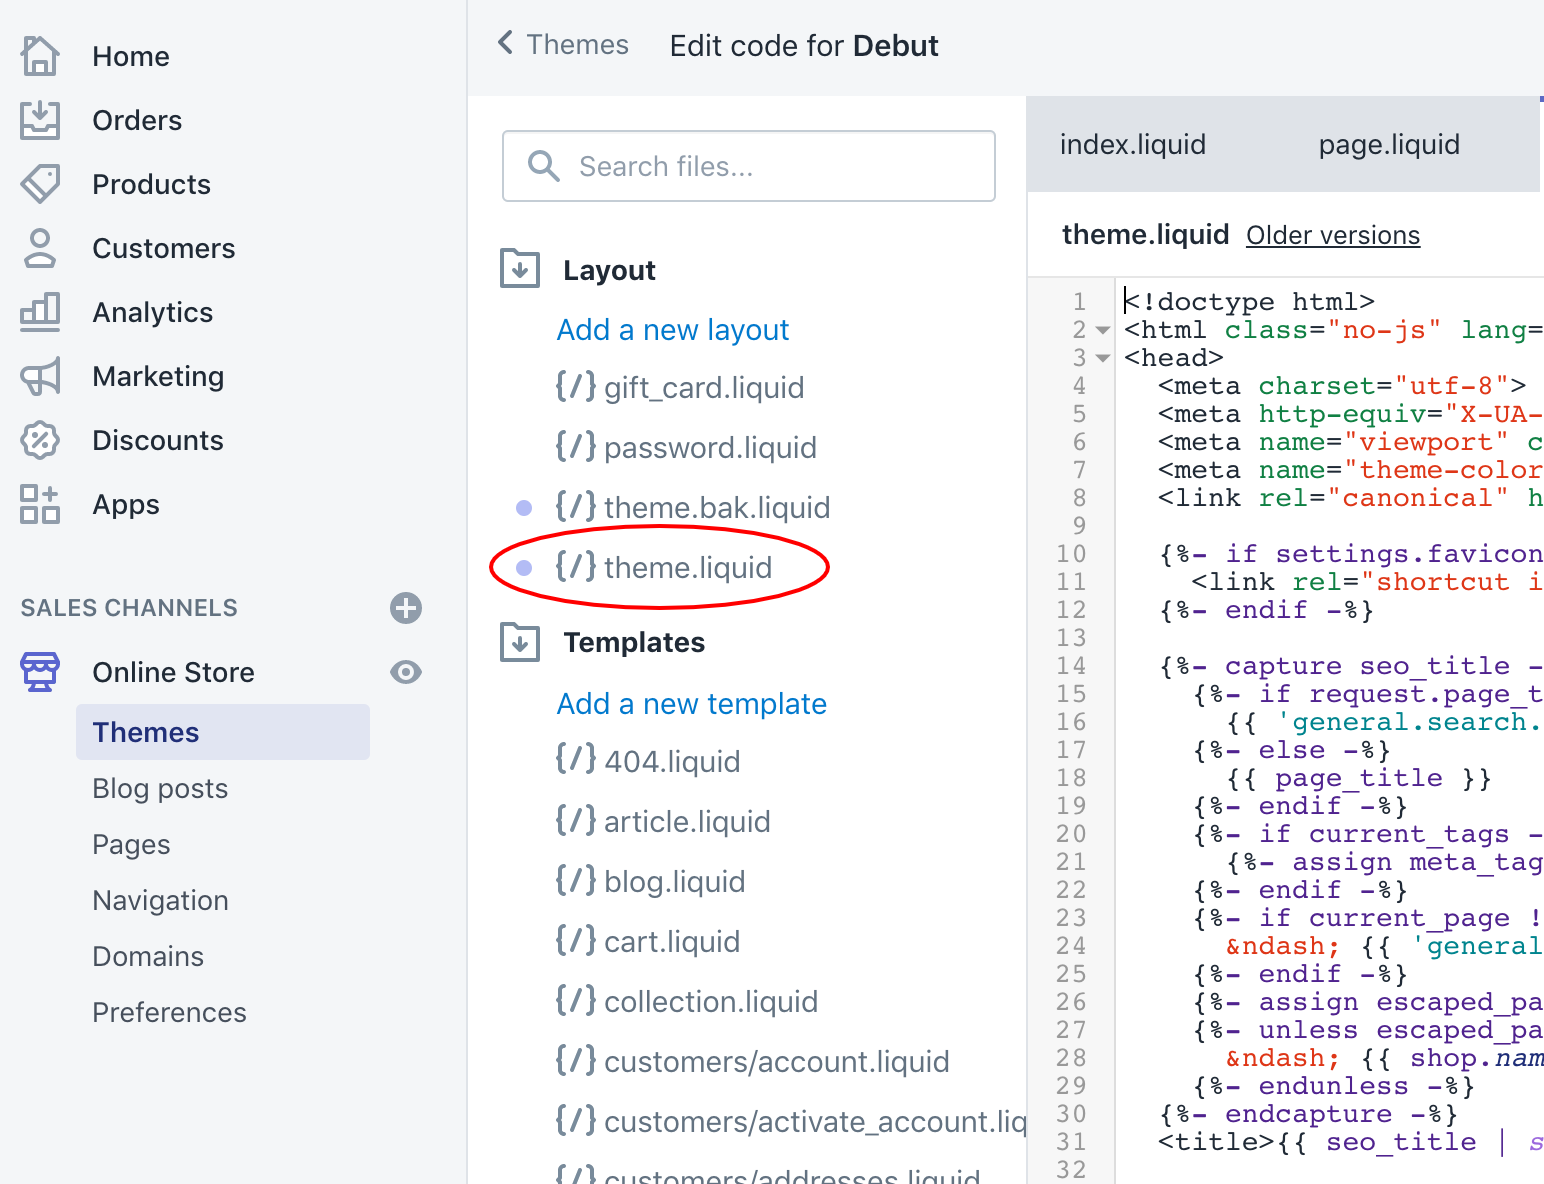This screenshot has height=1184, width=1544.
Task: Switch to the index.liquid tab
Action: click(x=1132, y=144)
